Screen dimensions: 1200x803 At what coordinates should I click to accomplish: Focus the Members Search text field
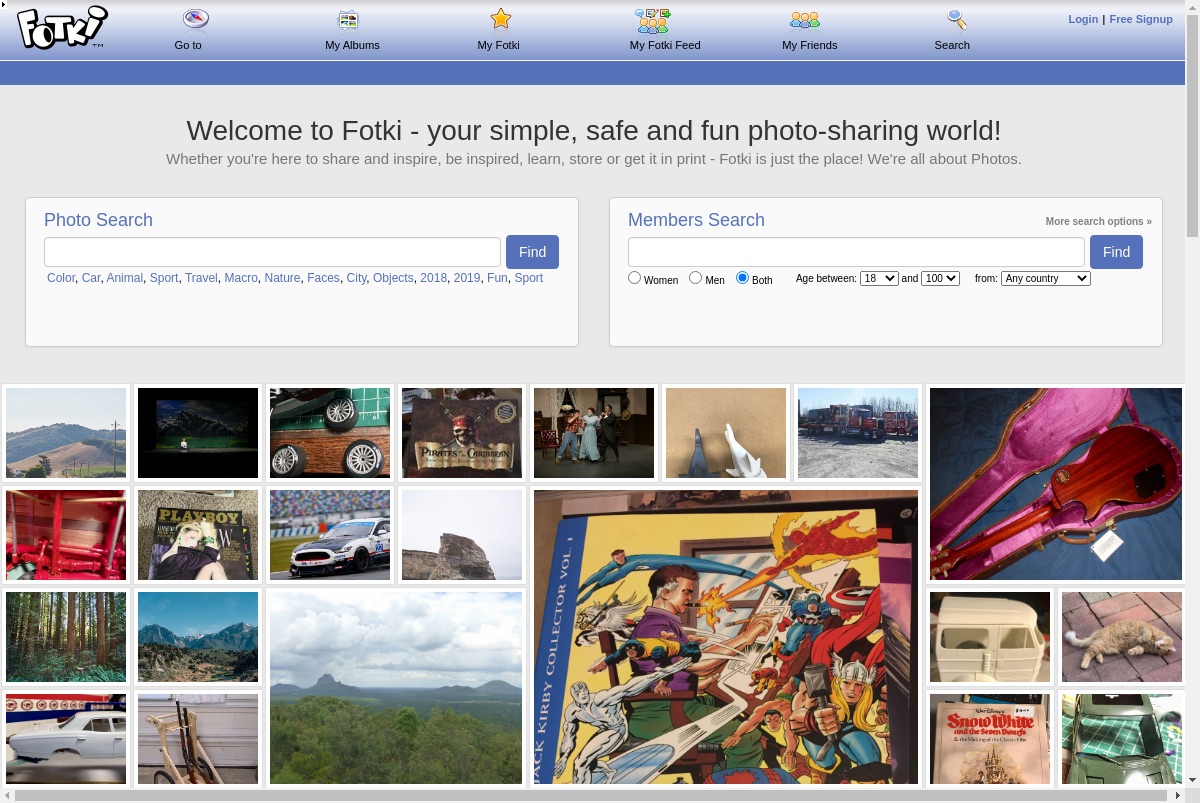(x=856, y=252)
